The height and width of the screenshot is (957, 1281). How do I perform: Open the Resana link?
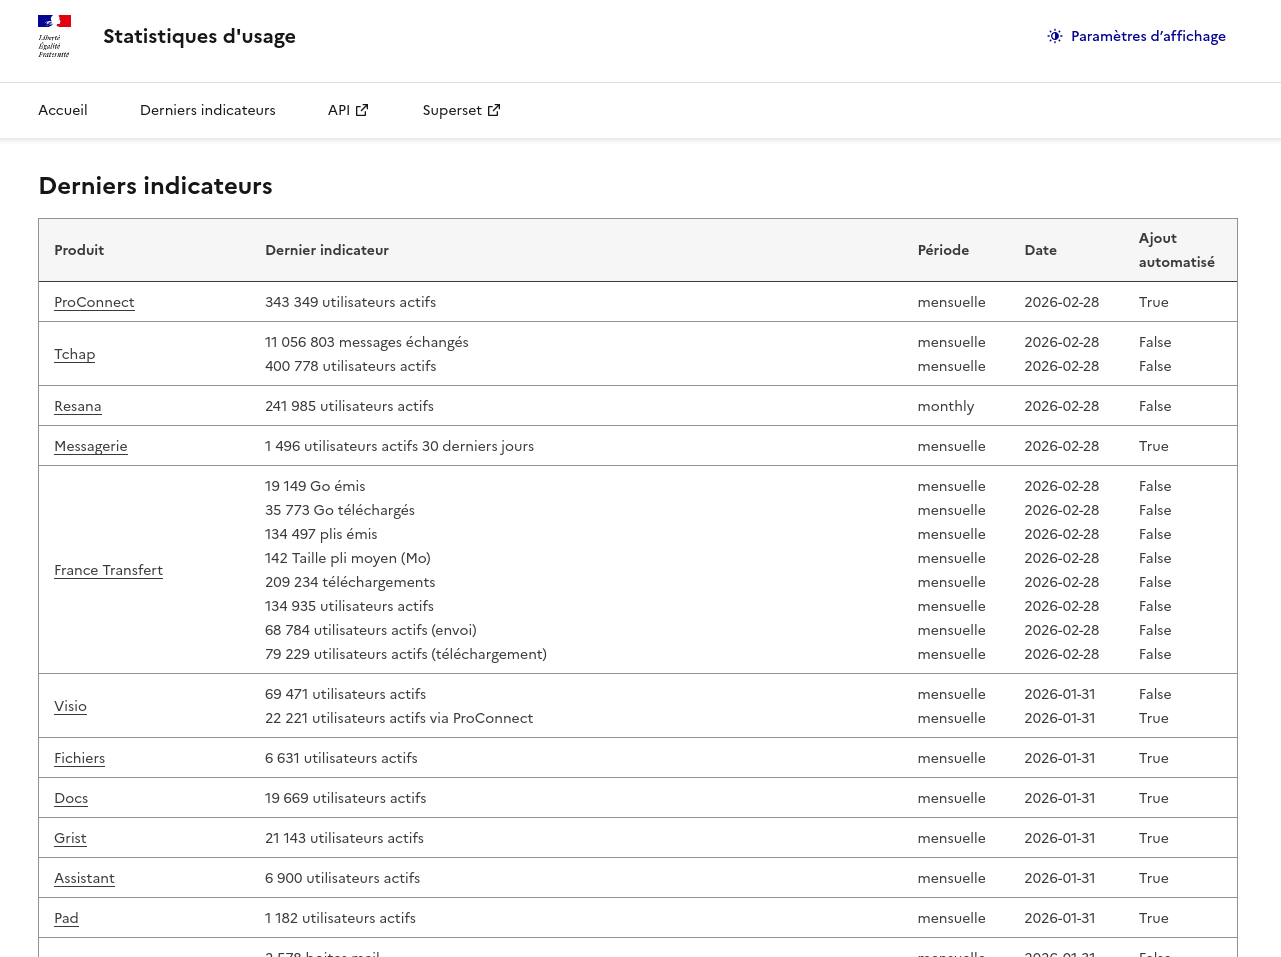[x=77, y=406]
